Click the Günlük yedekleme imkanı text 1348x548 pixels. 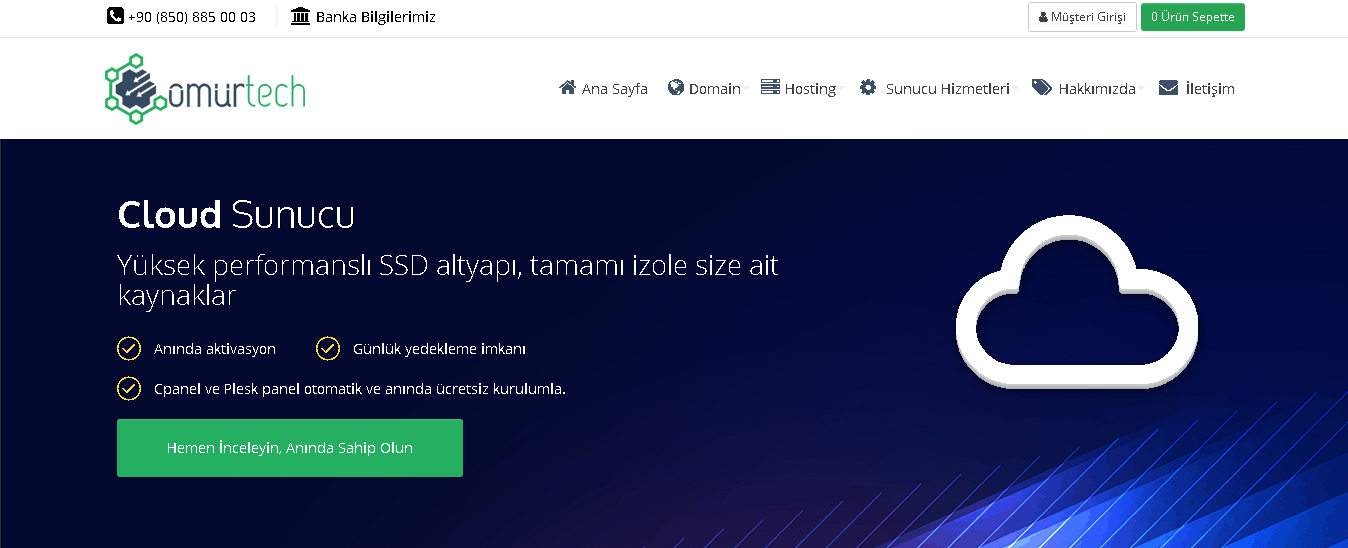[x=439, y=349]
